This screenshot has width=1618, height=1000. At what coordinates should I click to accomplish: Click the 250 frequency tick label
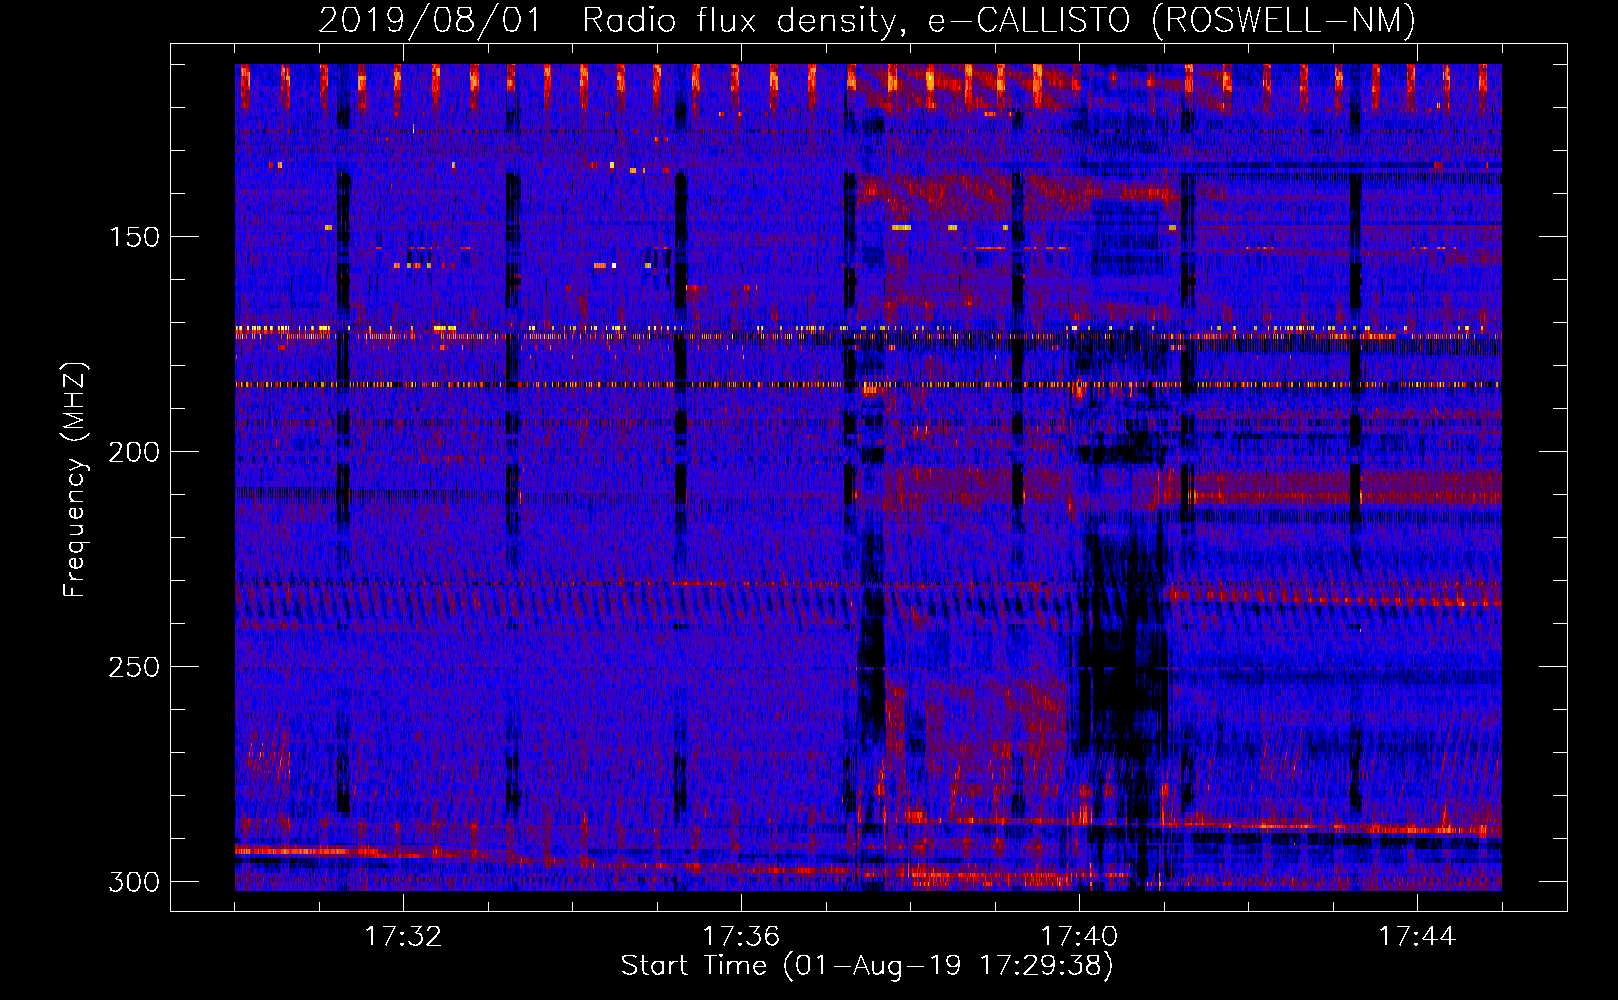134,667
